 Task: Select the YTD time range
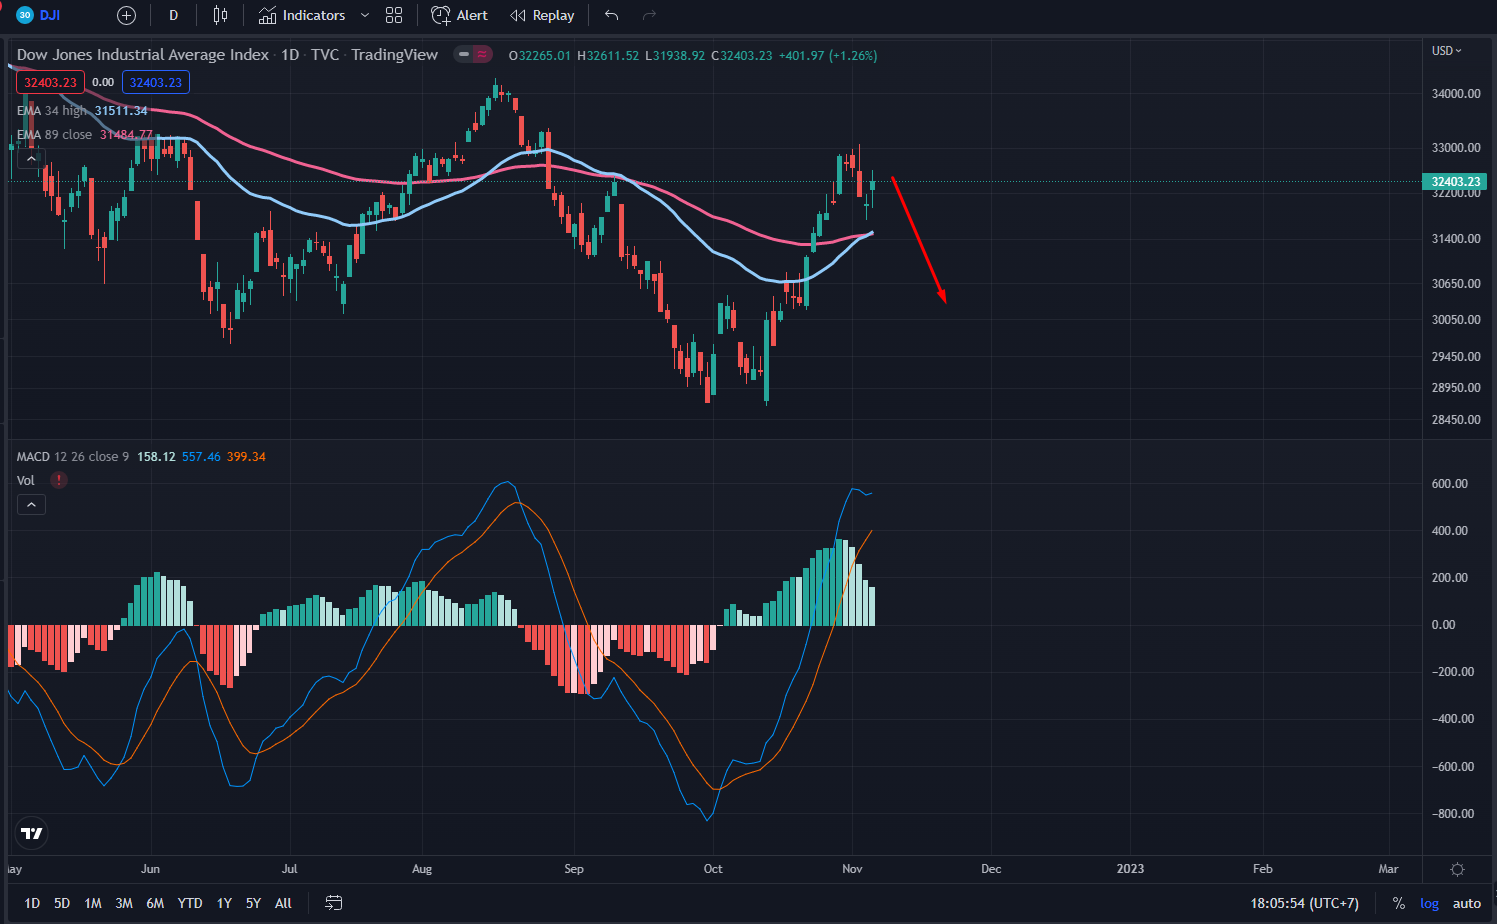[190, 903]
